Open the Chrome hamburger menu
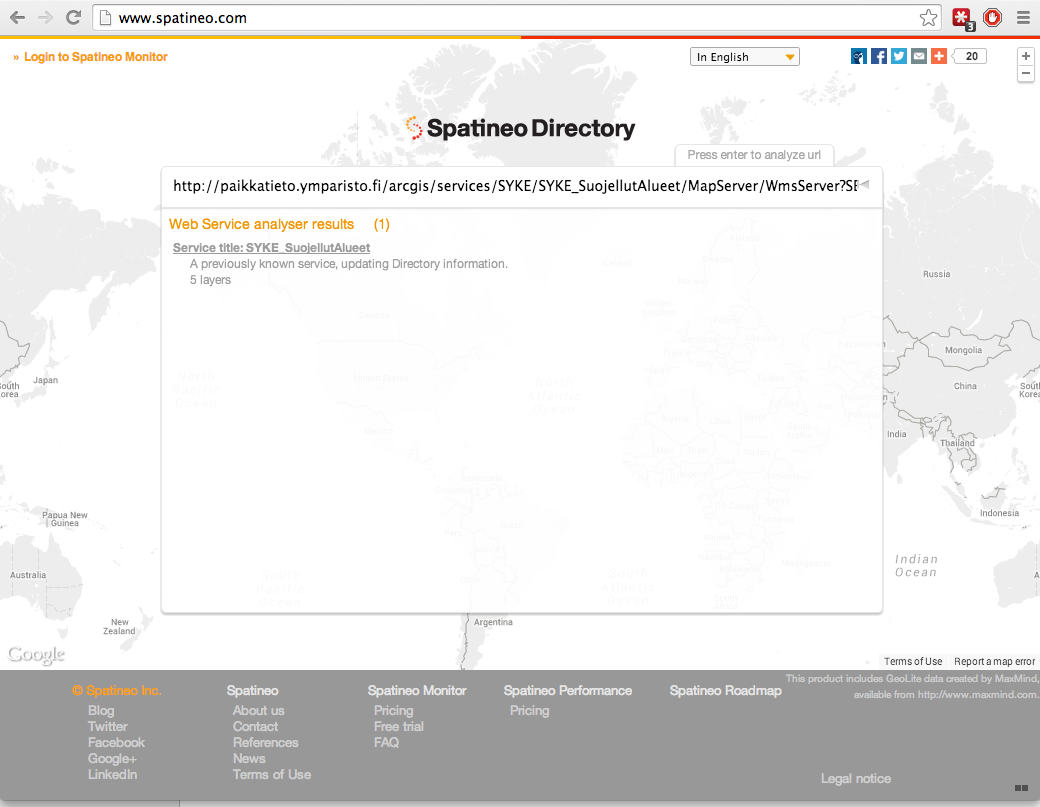The height and width of the screenshot is (807, 1040). 1023,18
